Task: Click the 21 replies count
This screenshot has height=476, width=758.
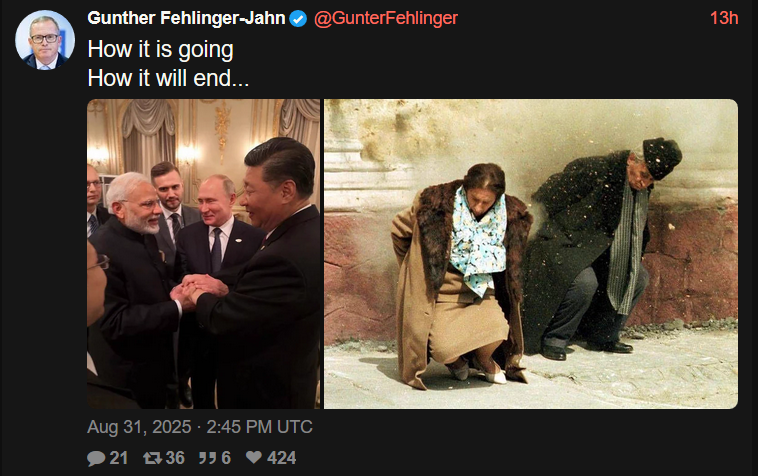Action: [x=118, y=458]
